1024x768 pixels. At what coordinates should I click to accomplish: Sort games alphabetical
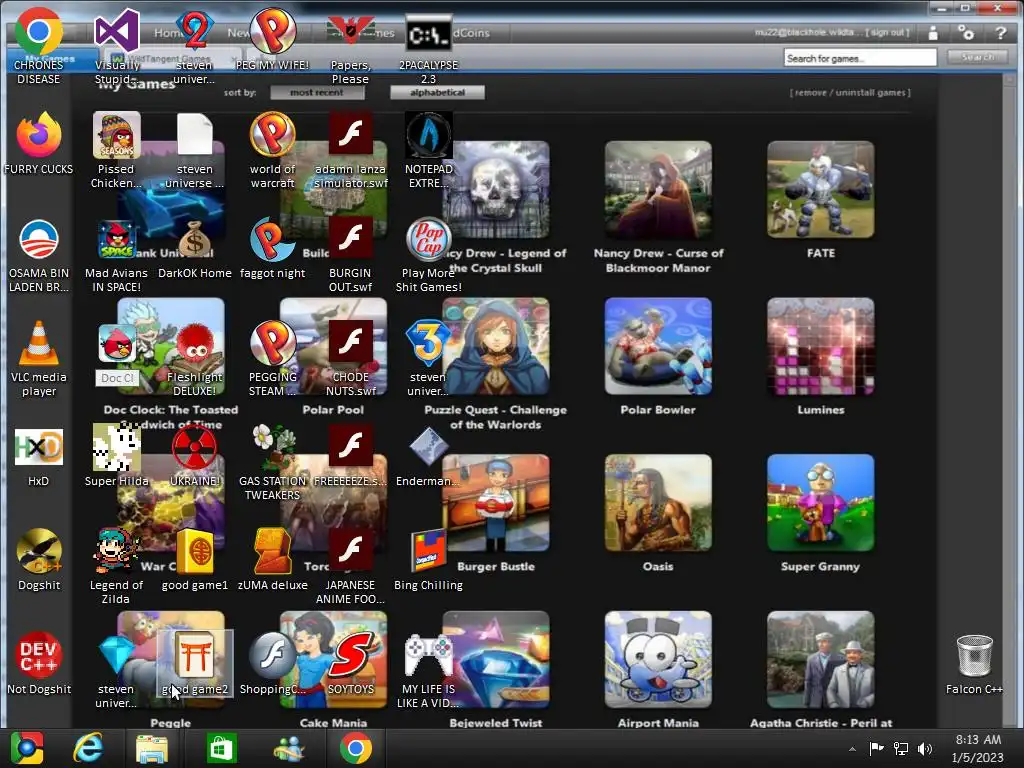(437, 93)
